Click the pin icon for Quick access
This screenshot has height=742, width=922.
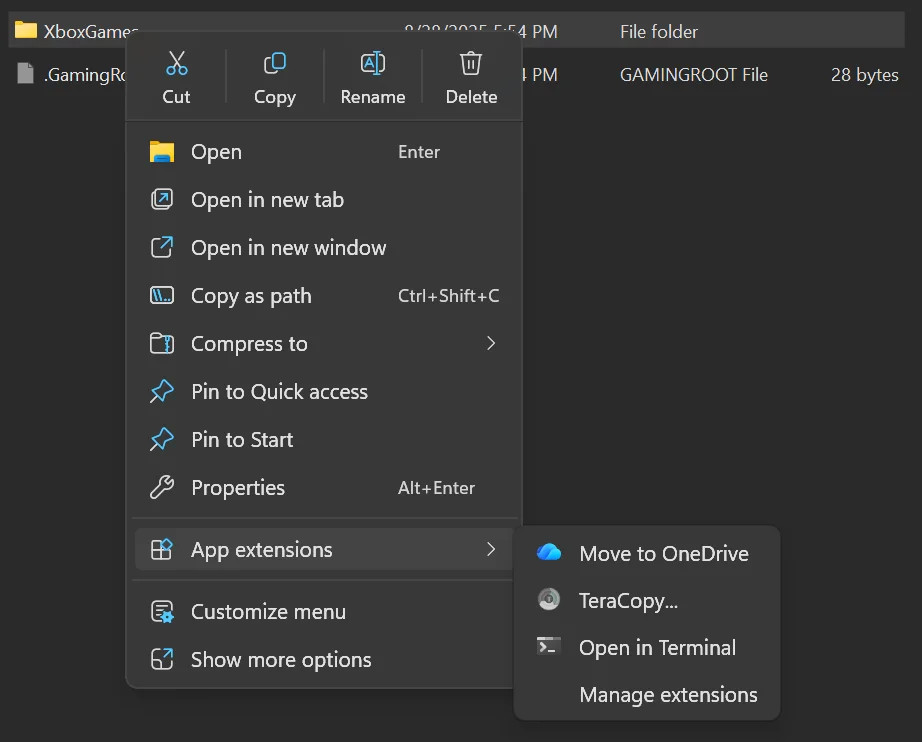162,392
